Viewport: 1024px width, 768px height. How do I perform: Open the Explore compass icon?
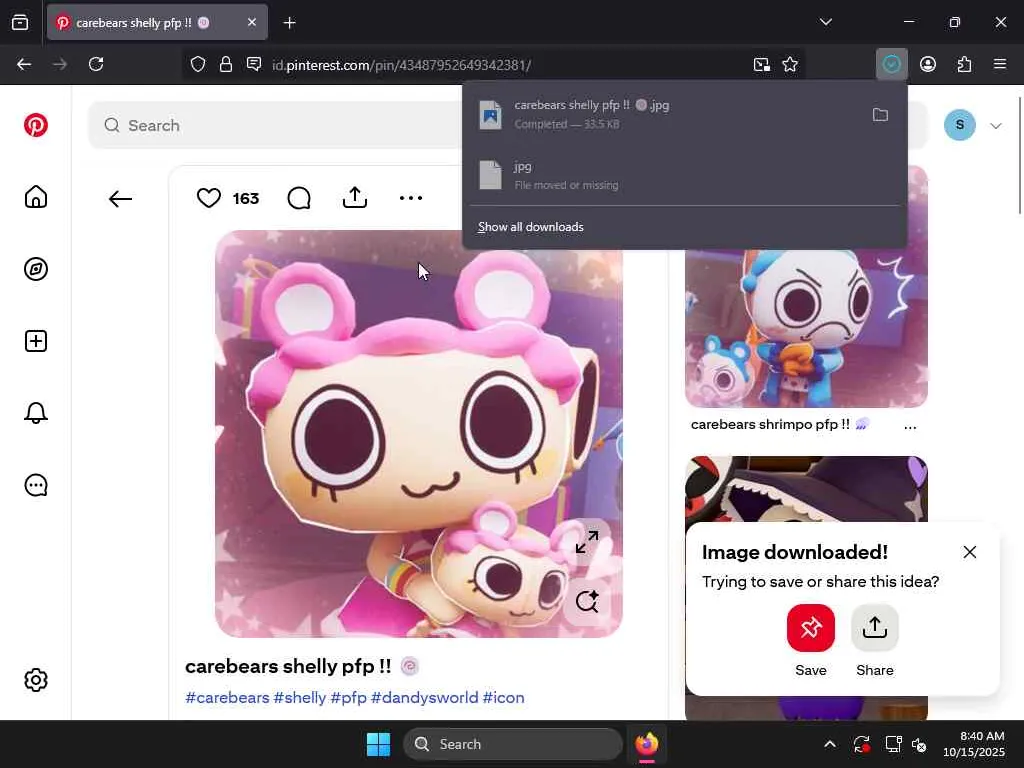(x=36, y=269)
